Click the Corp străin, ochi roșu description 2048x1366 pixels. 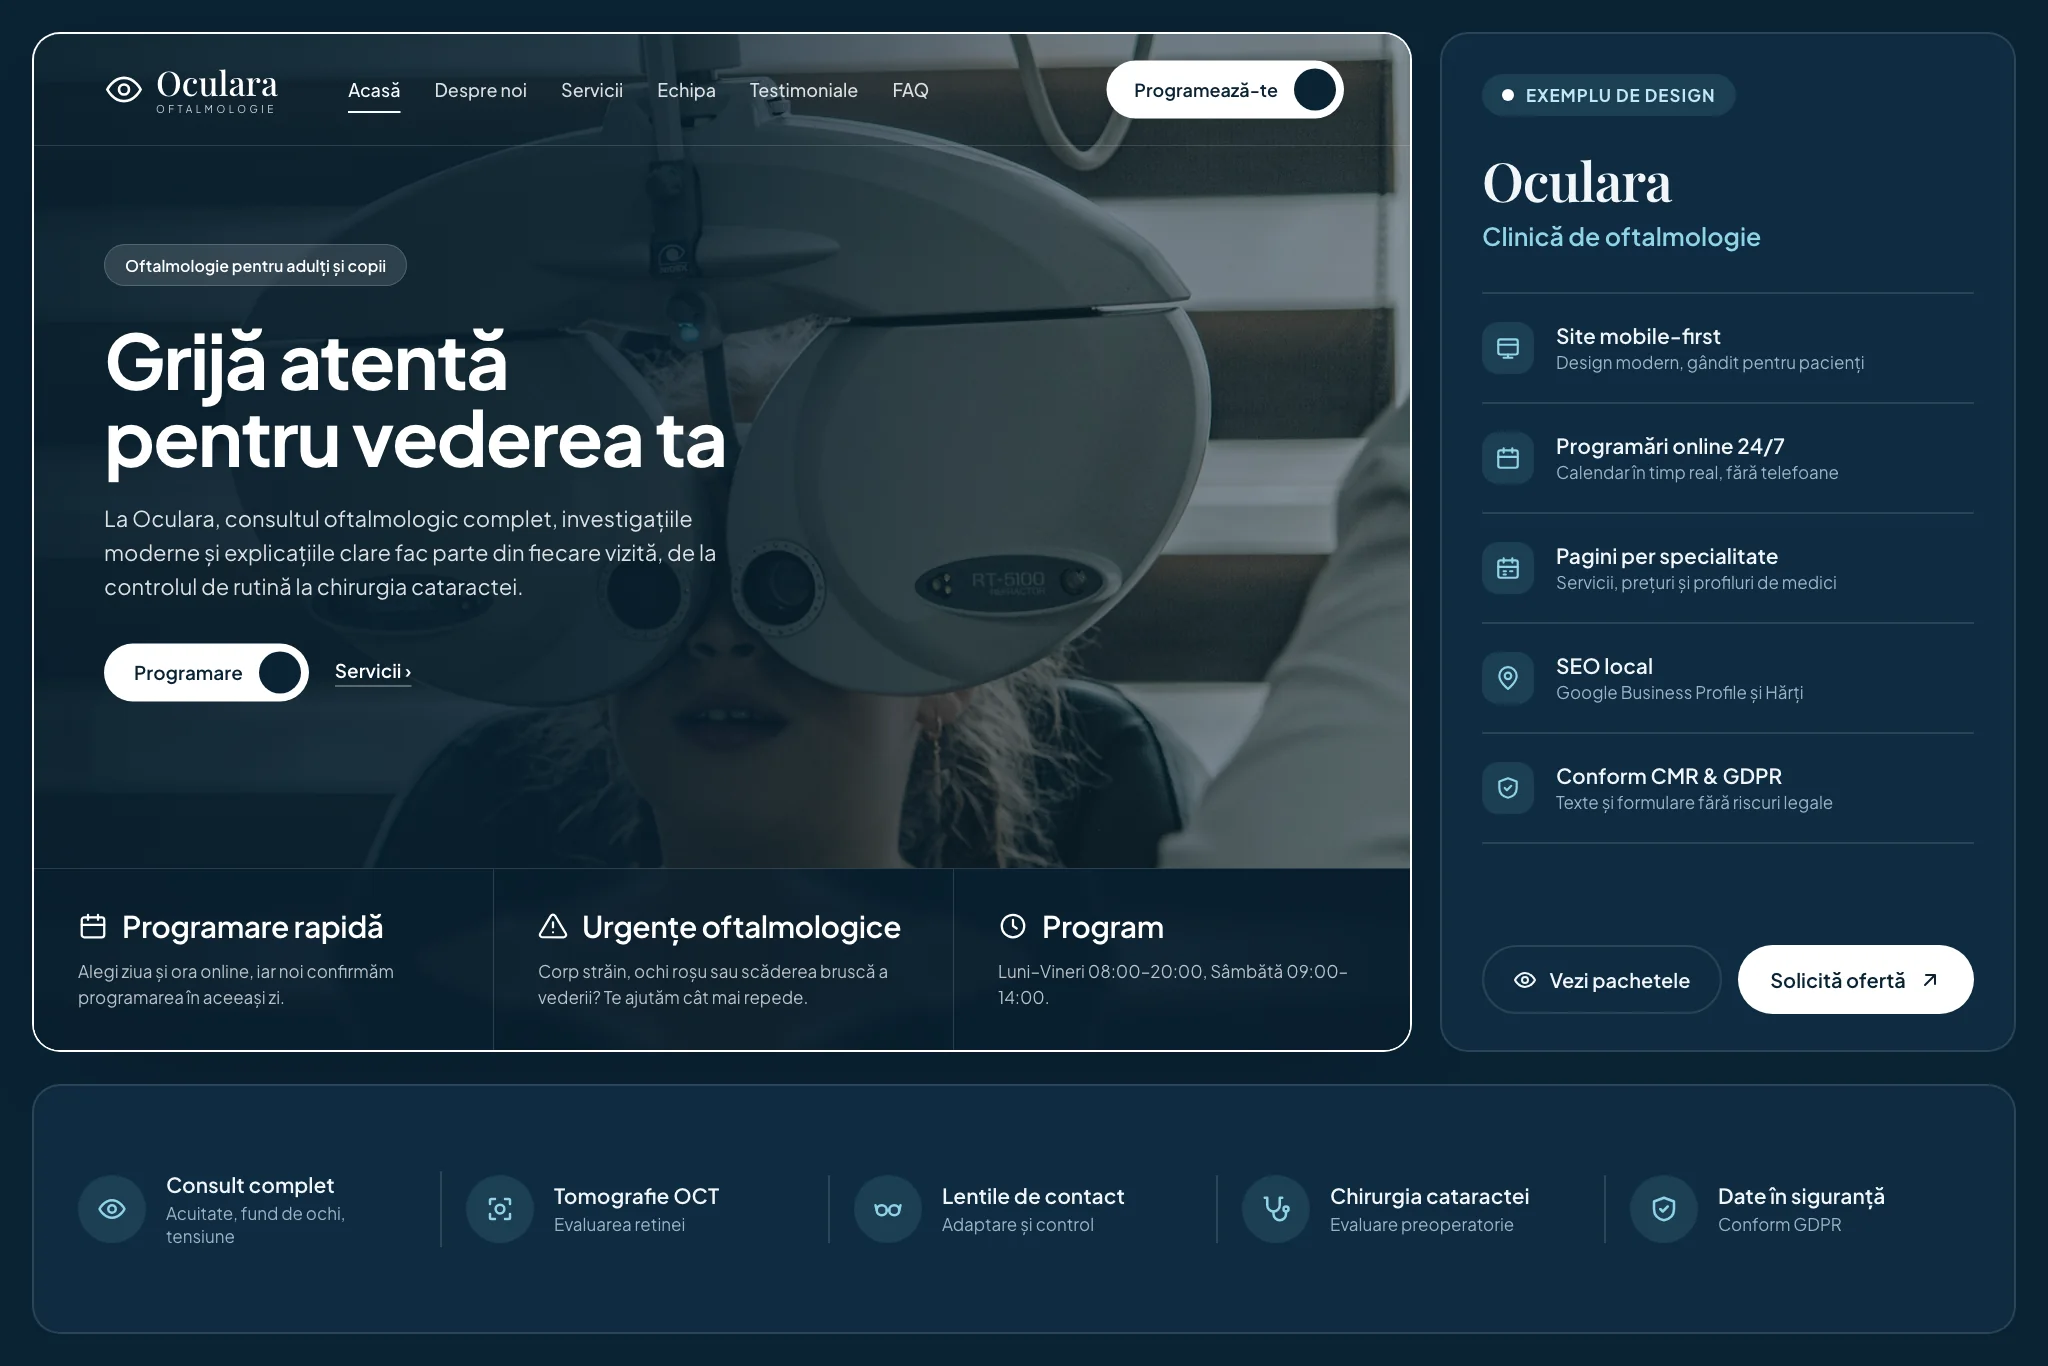click(x=713, y=984)
